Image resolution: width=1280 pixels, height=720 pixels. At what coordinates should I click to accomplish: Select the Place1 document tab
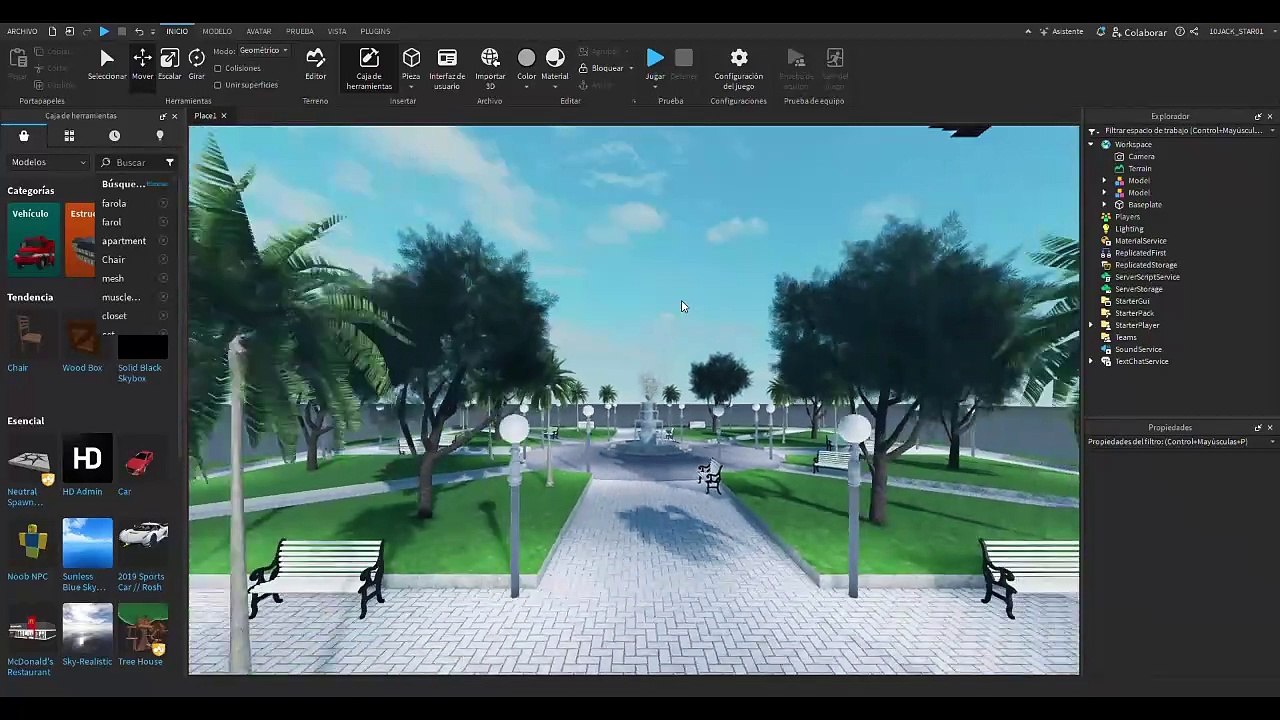coord(205,116)
